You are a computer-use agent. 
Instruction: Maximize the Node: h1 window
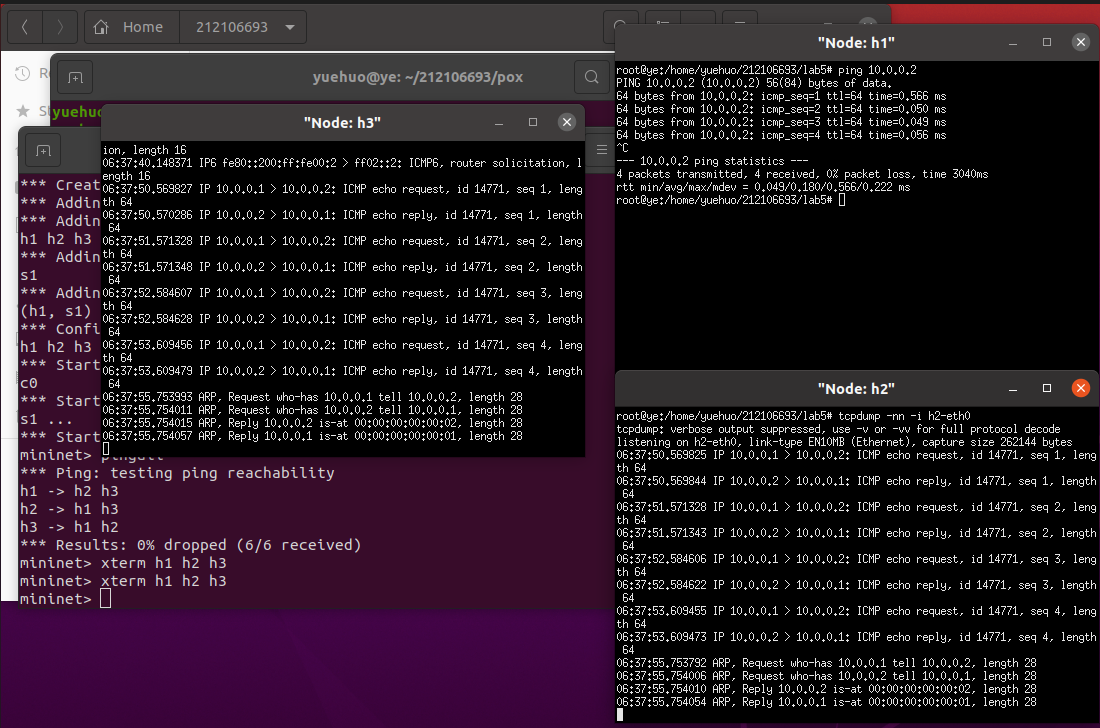pos(1047,42)
